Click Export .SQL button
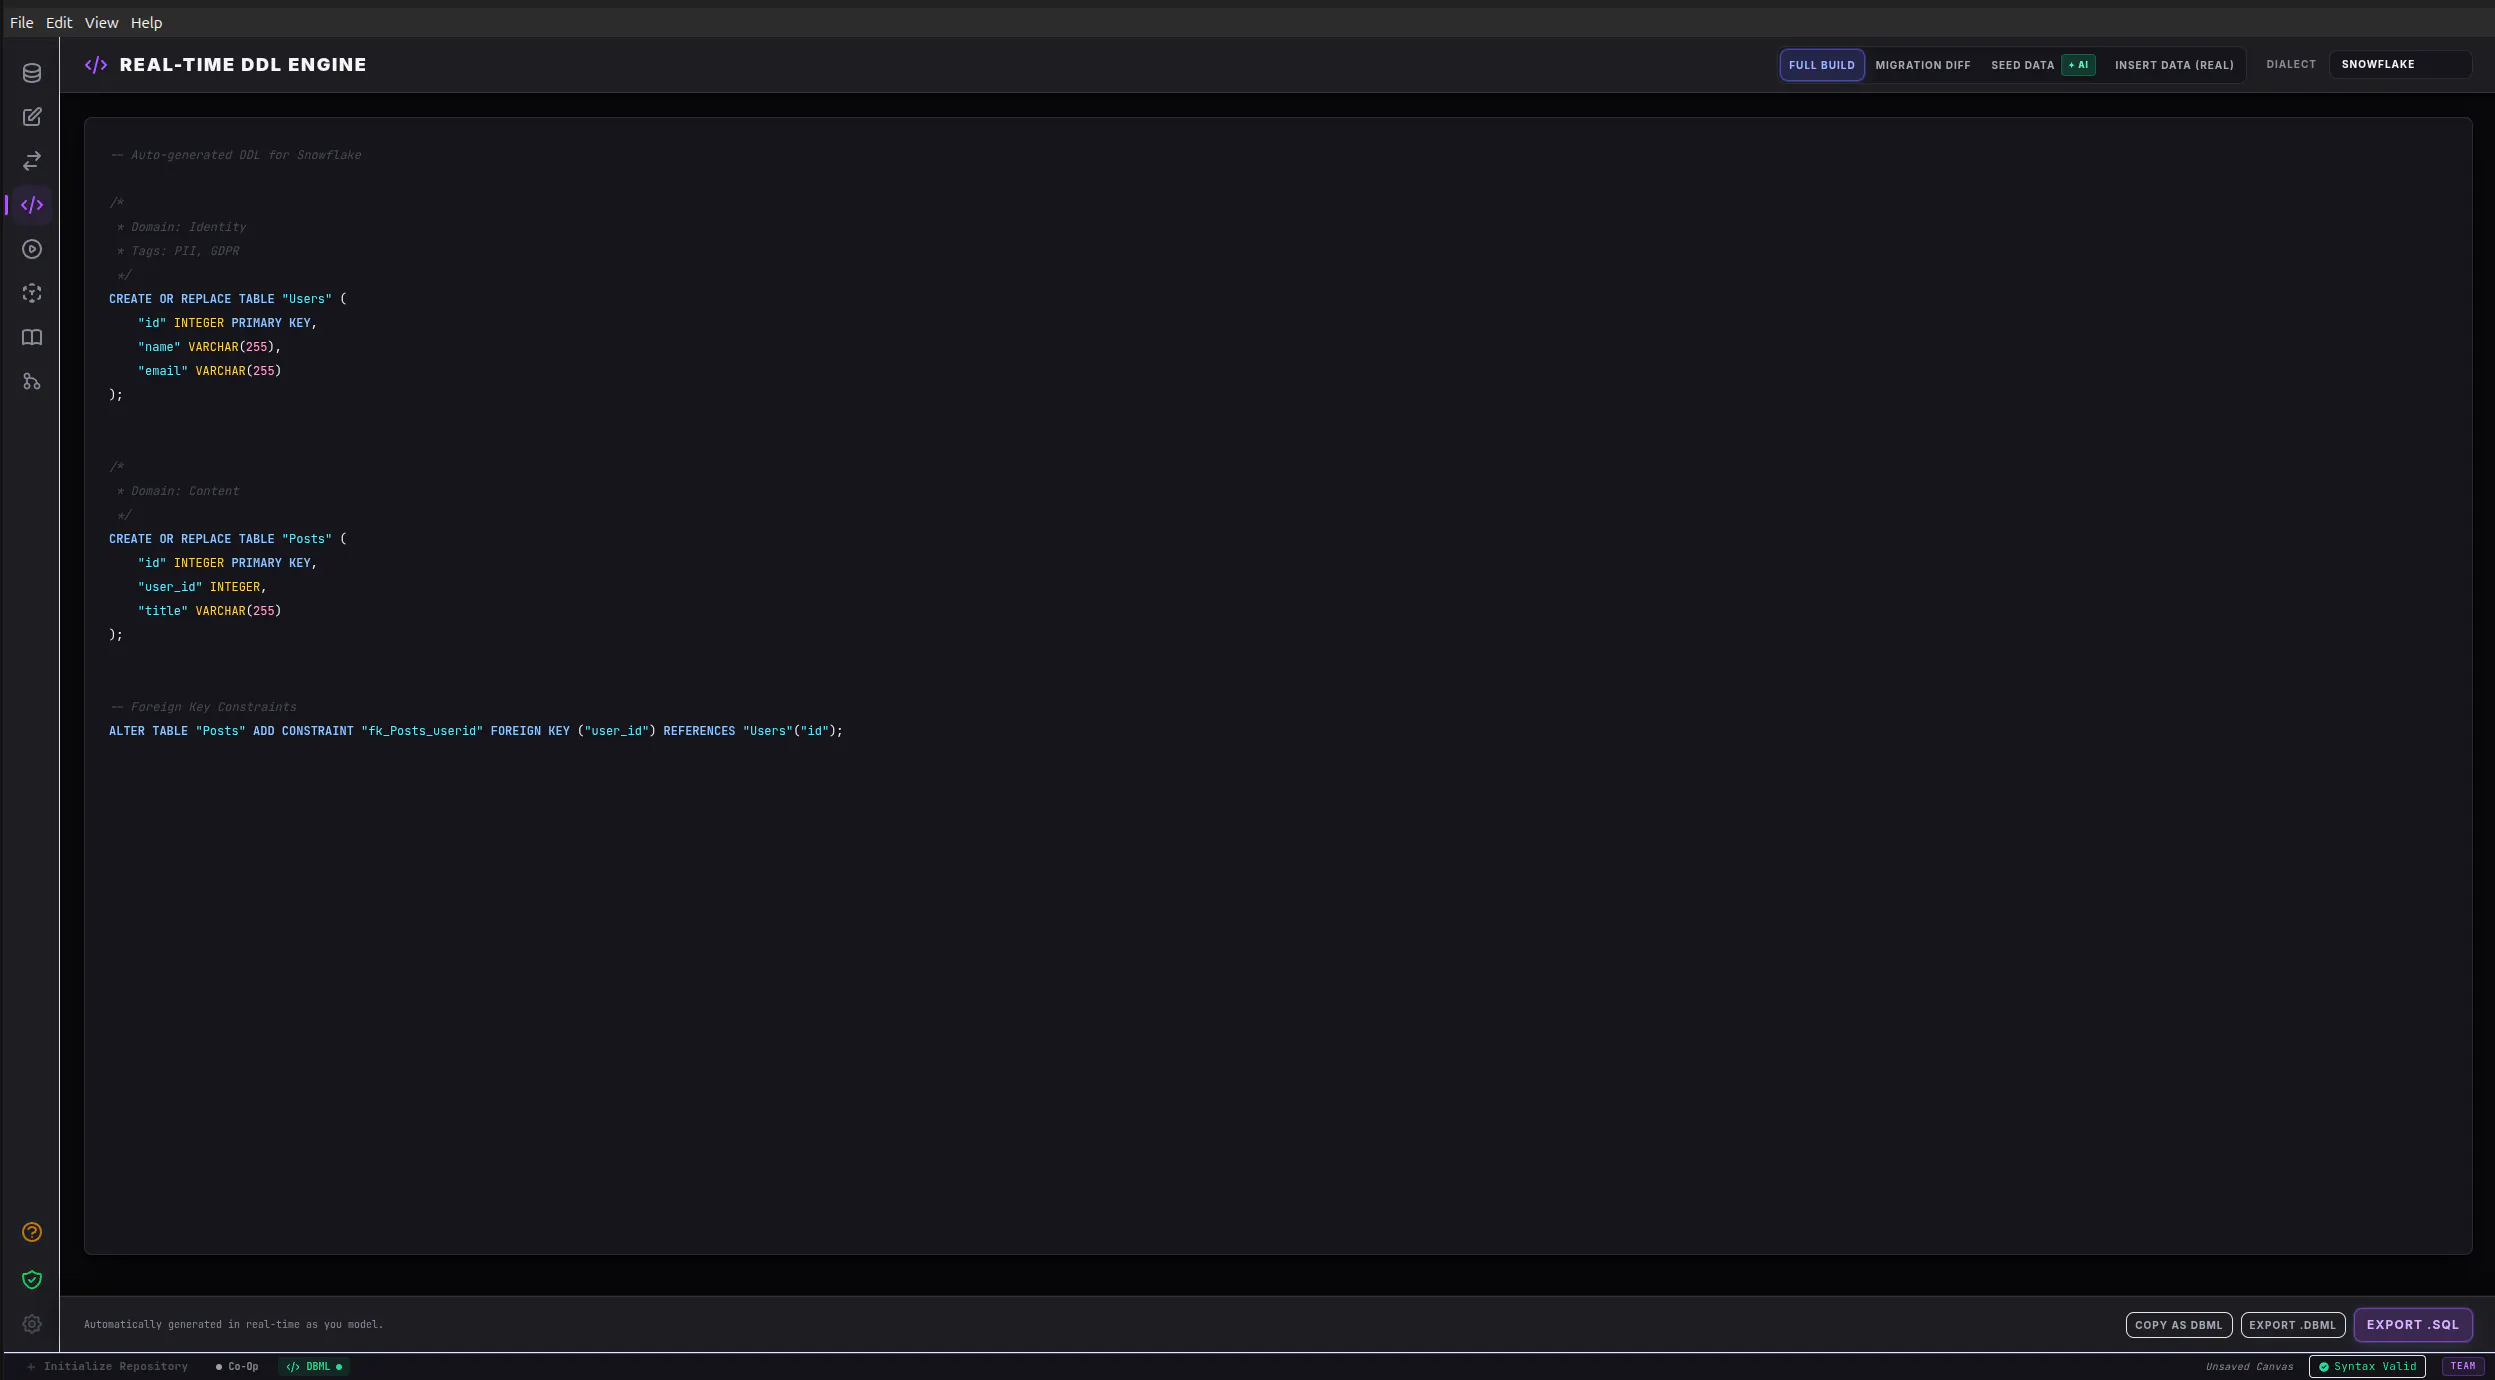The width and height of the screenshot is (2495, 1380). tap(2412, 1325)
